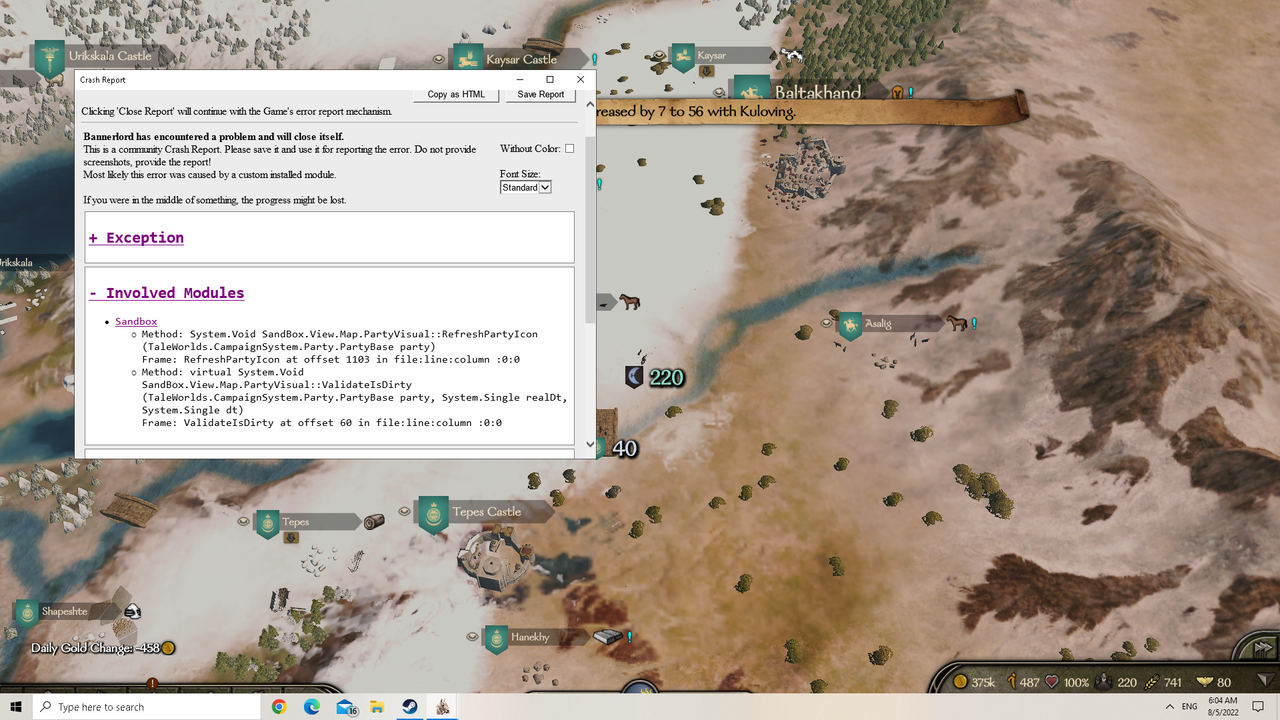
Task: Toggle the track eye icon beside Tepes Castle
Action: point(404,511)
